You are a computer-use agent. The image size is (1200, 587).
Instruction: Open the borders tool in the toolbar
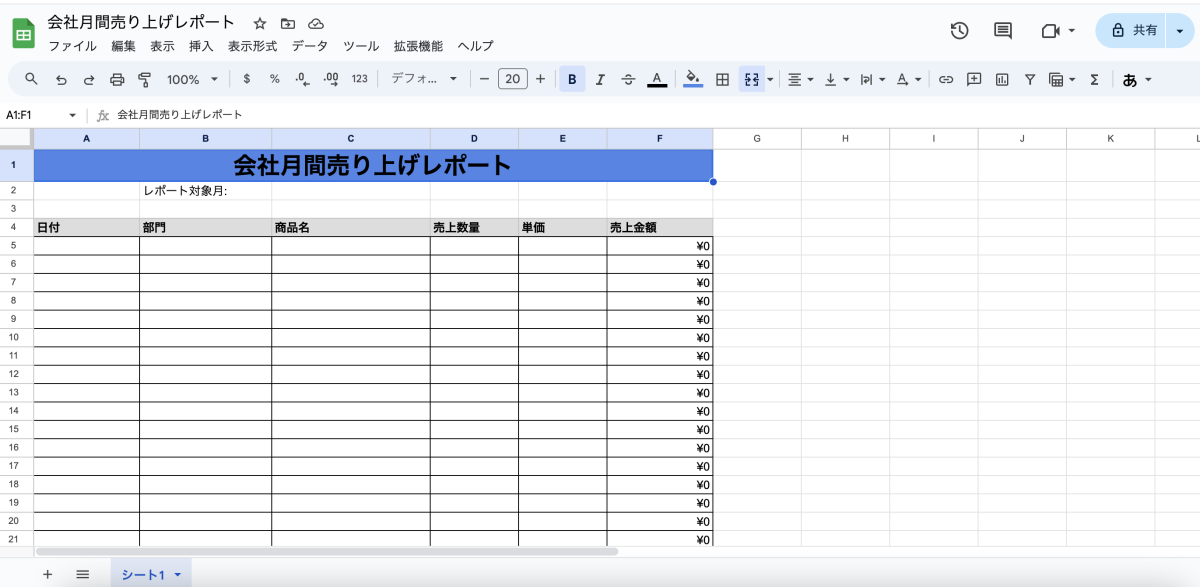click(722, 79)
